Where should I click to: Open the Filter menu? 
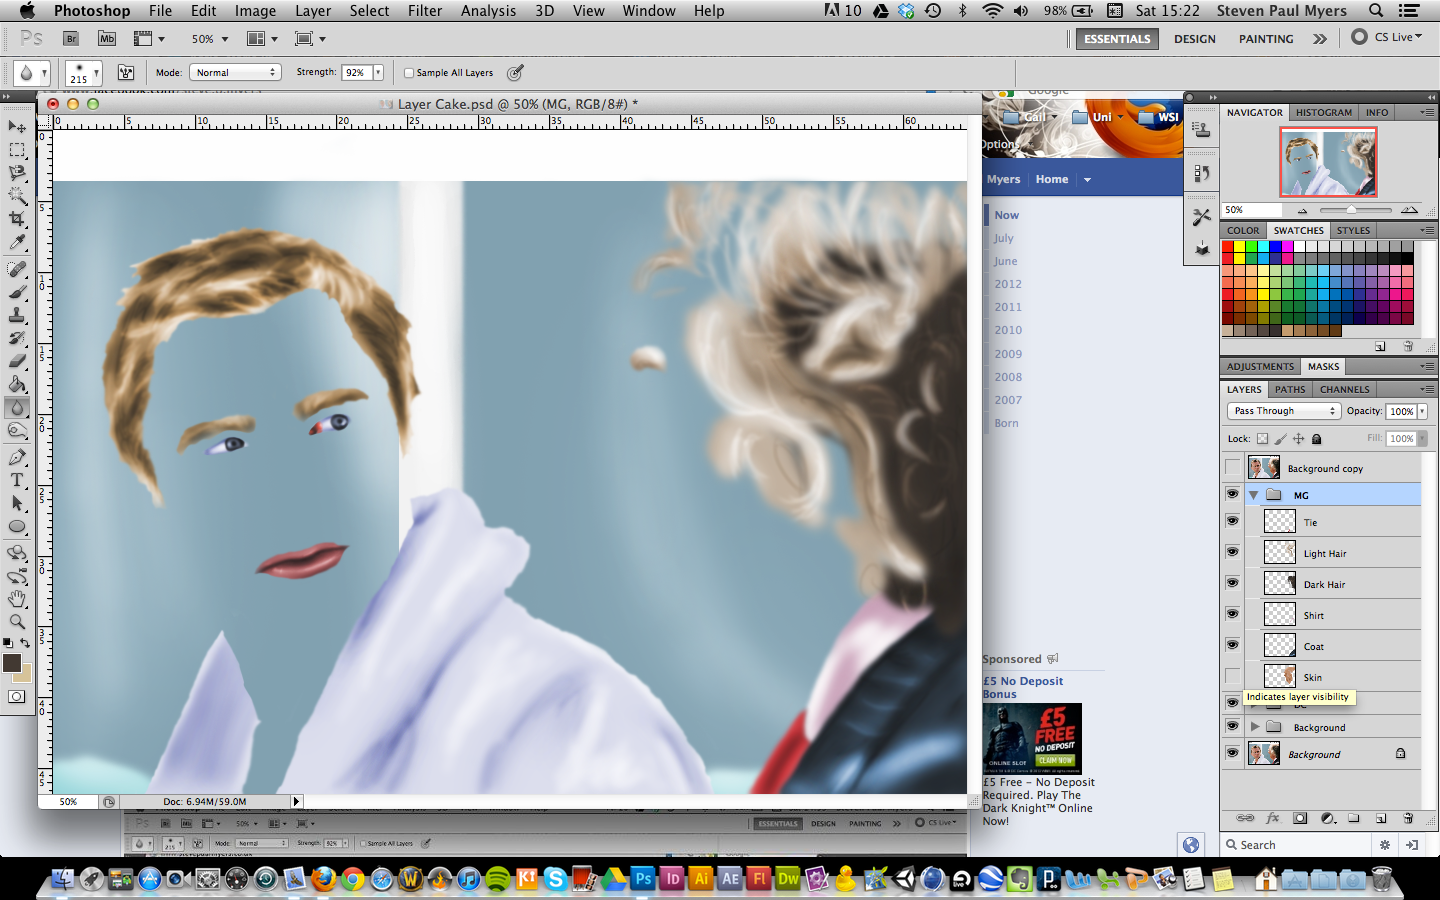coord(425,10)
